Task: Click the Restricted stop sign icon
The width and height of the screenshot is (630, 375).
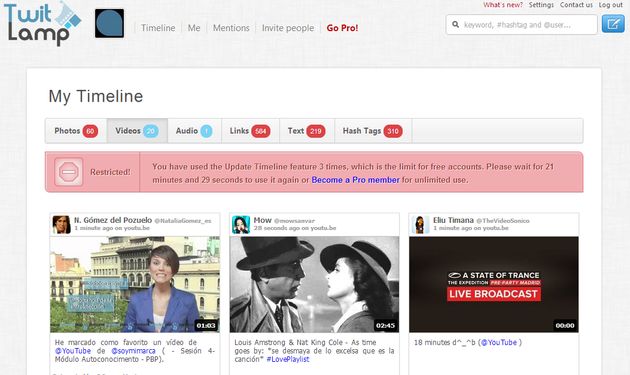Action: coord(69,172)
